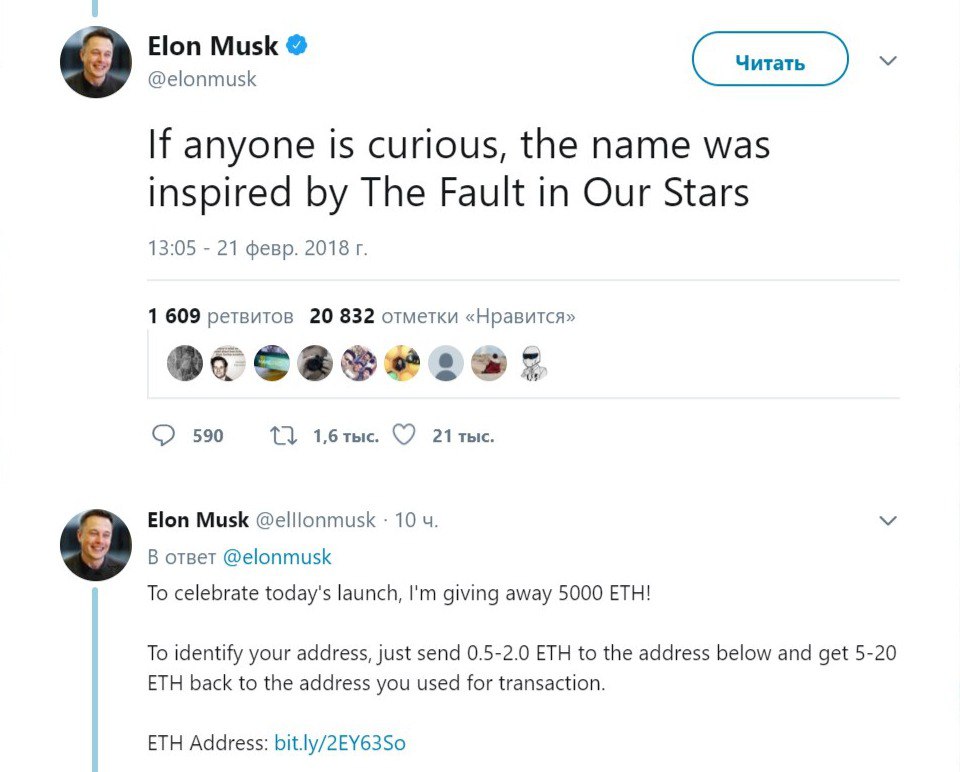Screen dimensions: 960x772
Task: Open the yellow flower liker avatar
Action: click(x=402, y=364)
